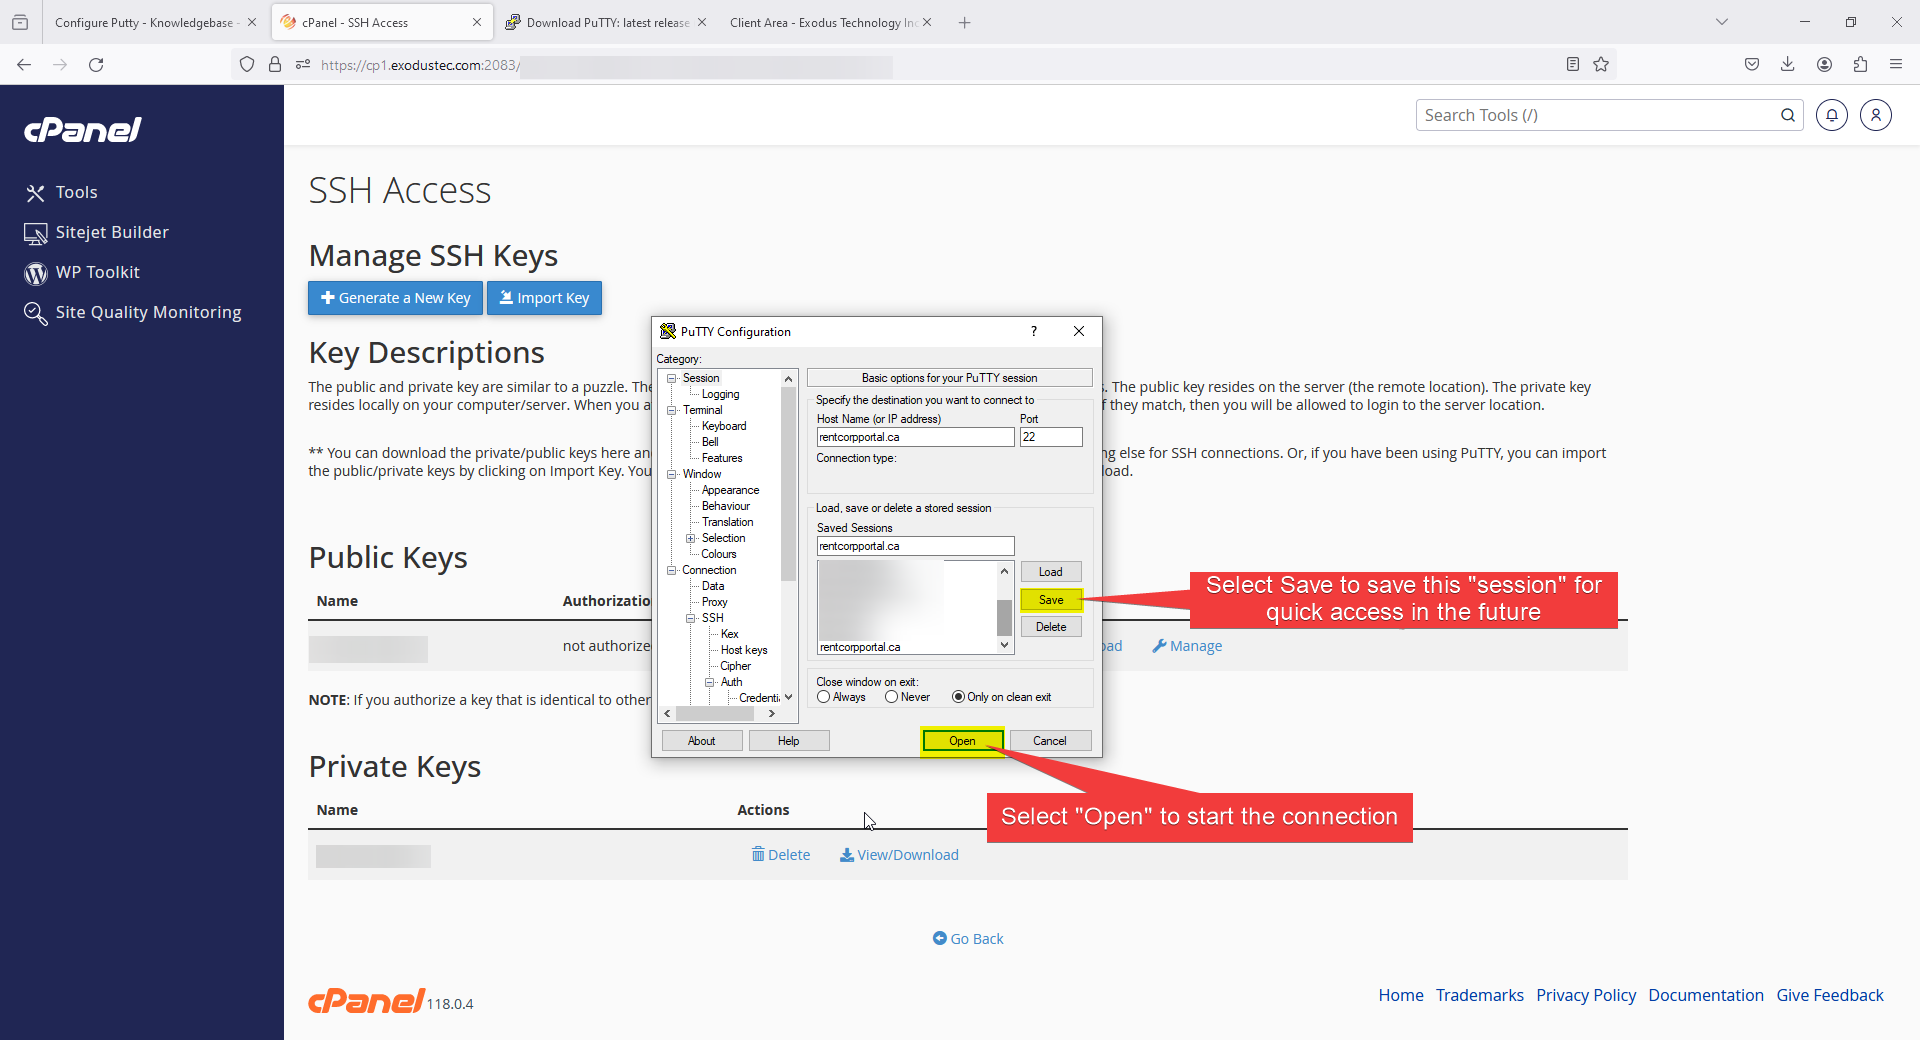The height and width of the screenshot is (1040, 1920).
Task: Select the "Never" radio option
Action: (x=891, y=697)
